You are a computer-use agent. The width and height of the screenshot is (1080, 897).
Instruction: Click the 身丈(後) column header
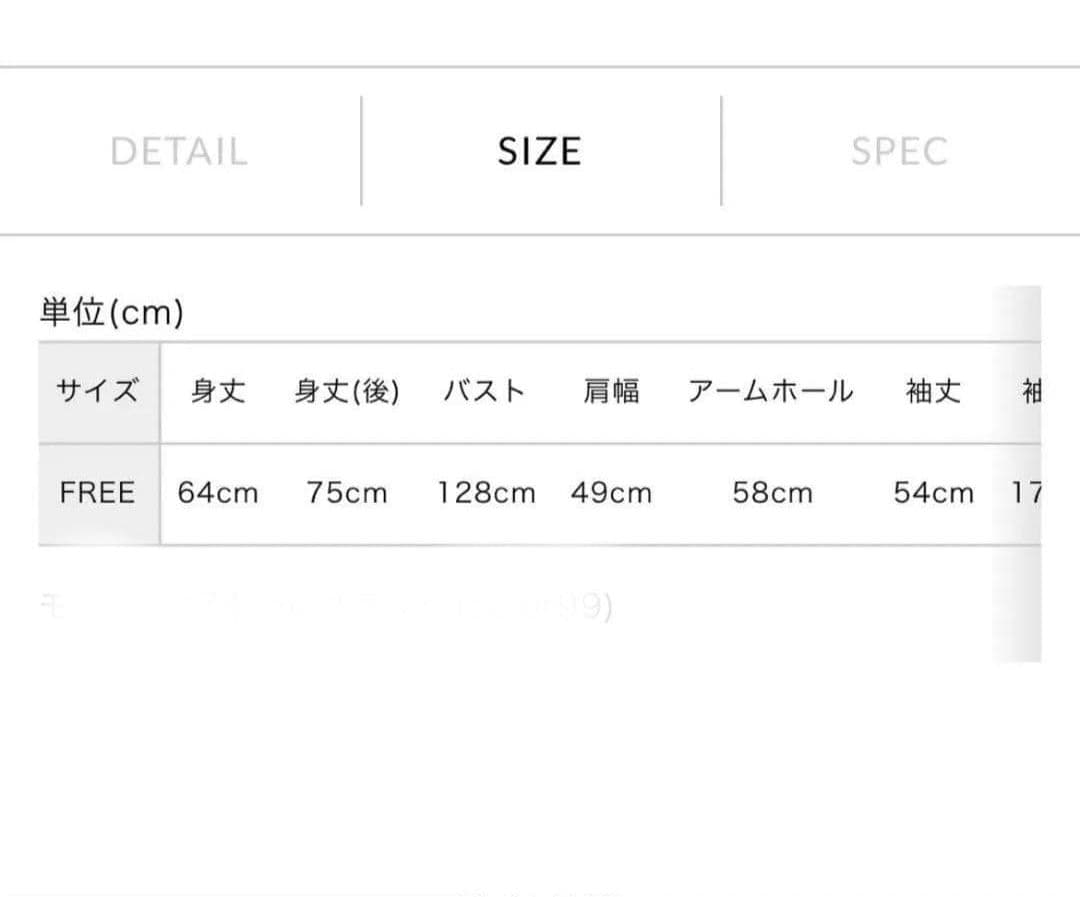point(347,391)
